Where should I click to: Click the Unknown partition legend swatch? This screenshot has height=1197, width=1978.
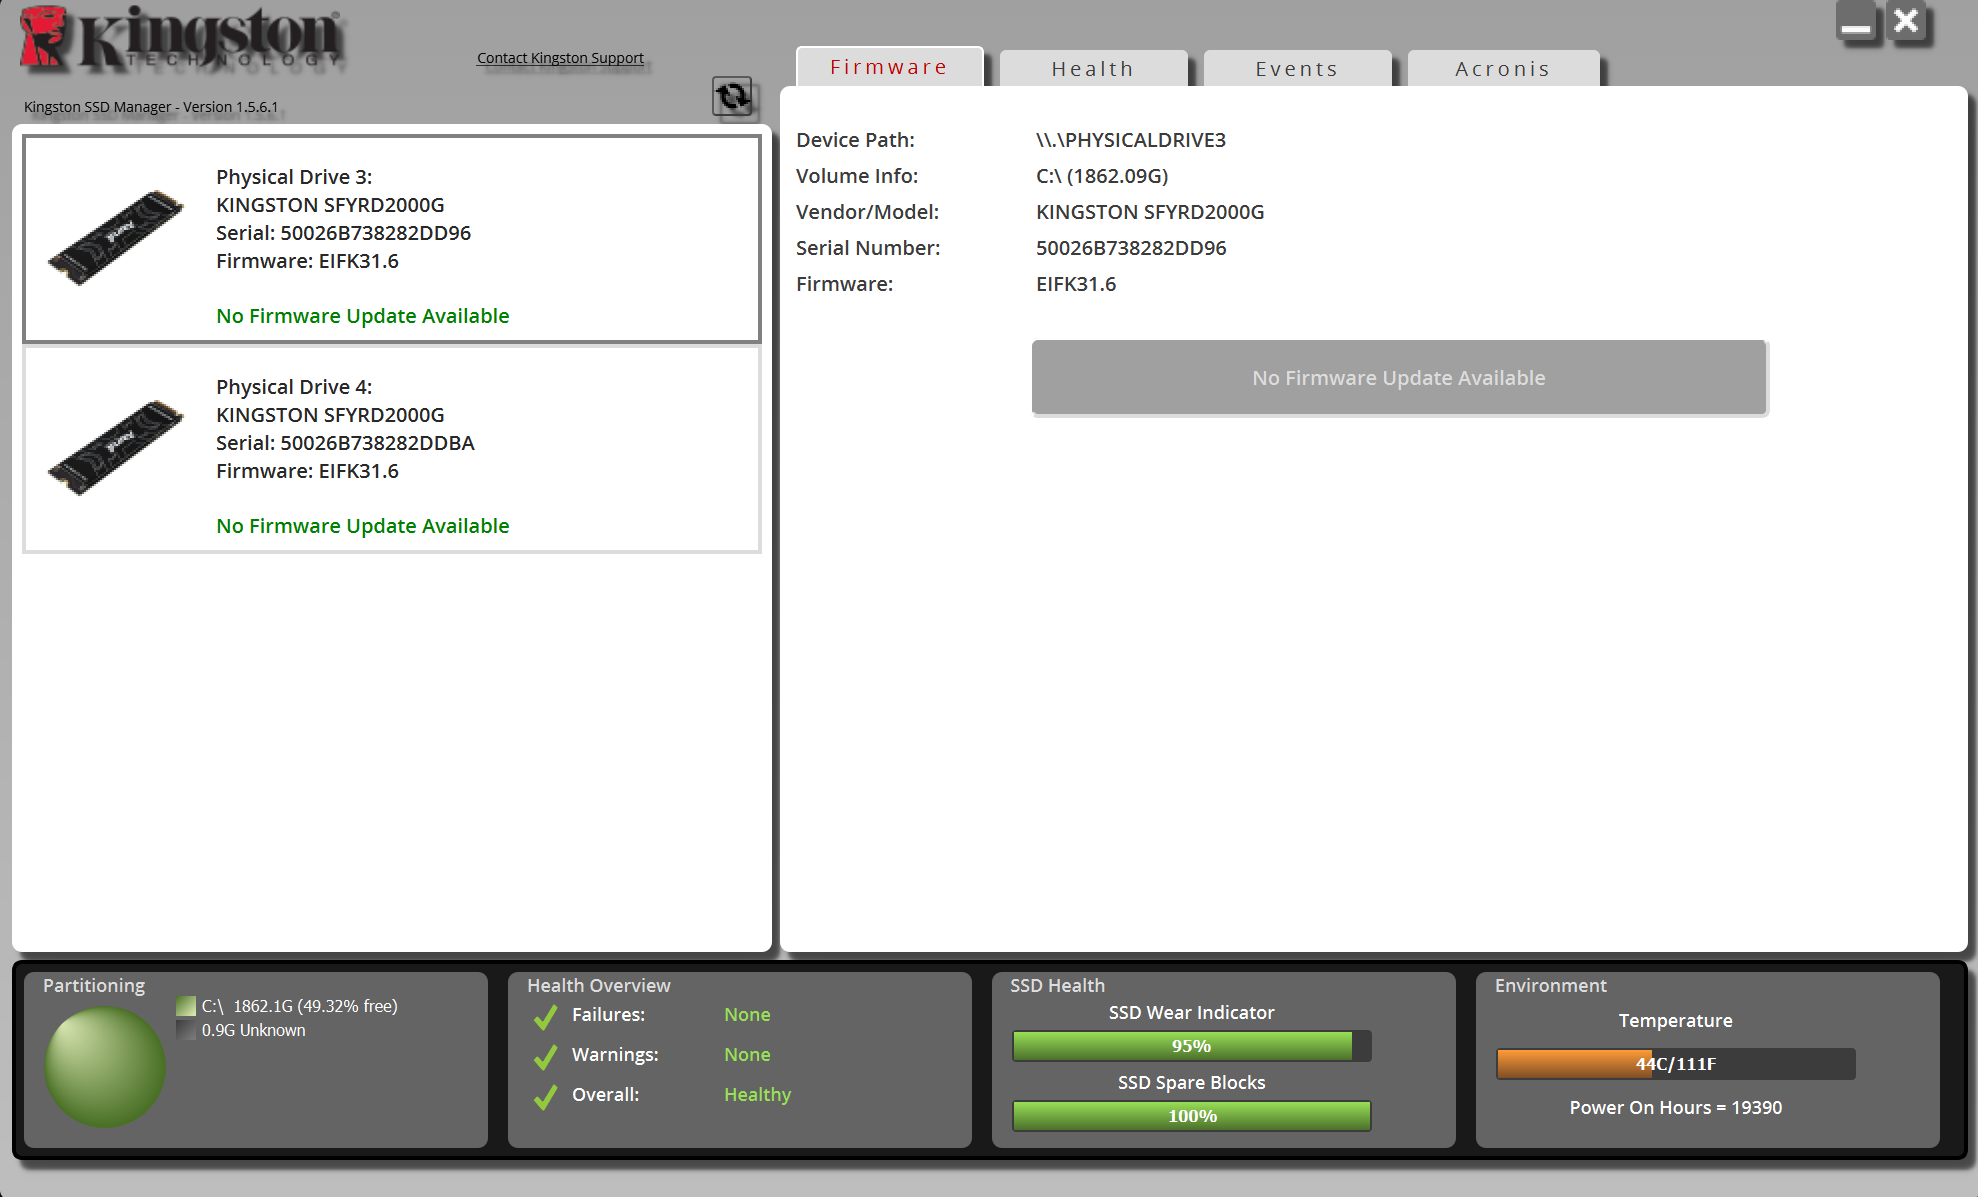pos(186,1030)
